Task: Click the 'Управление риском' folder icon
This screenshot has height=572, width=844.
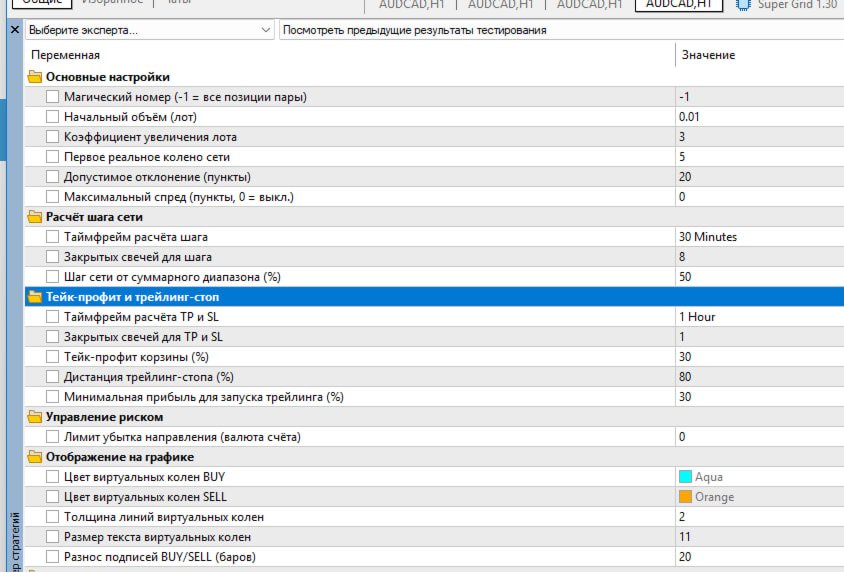Action: tap(34, 417)
